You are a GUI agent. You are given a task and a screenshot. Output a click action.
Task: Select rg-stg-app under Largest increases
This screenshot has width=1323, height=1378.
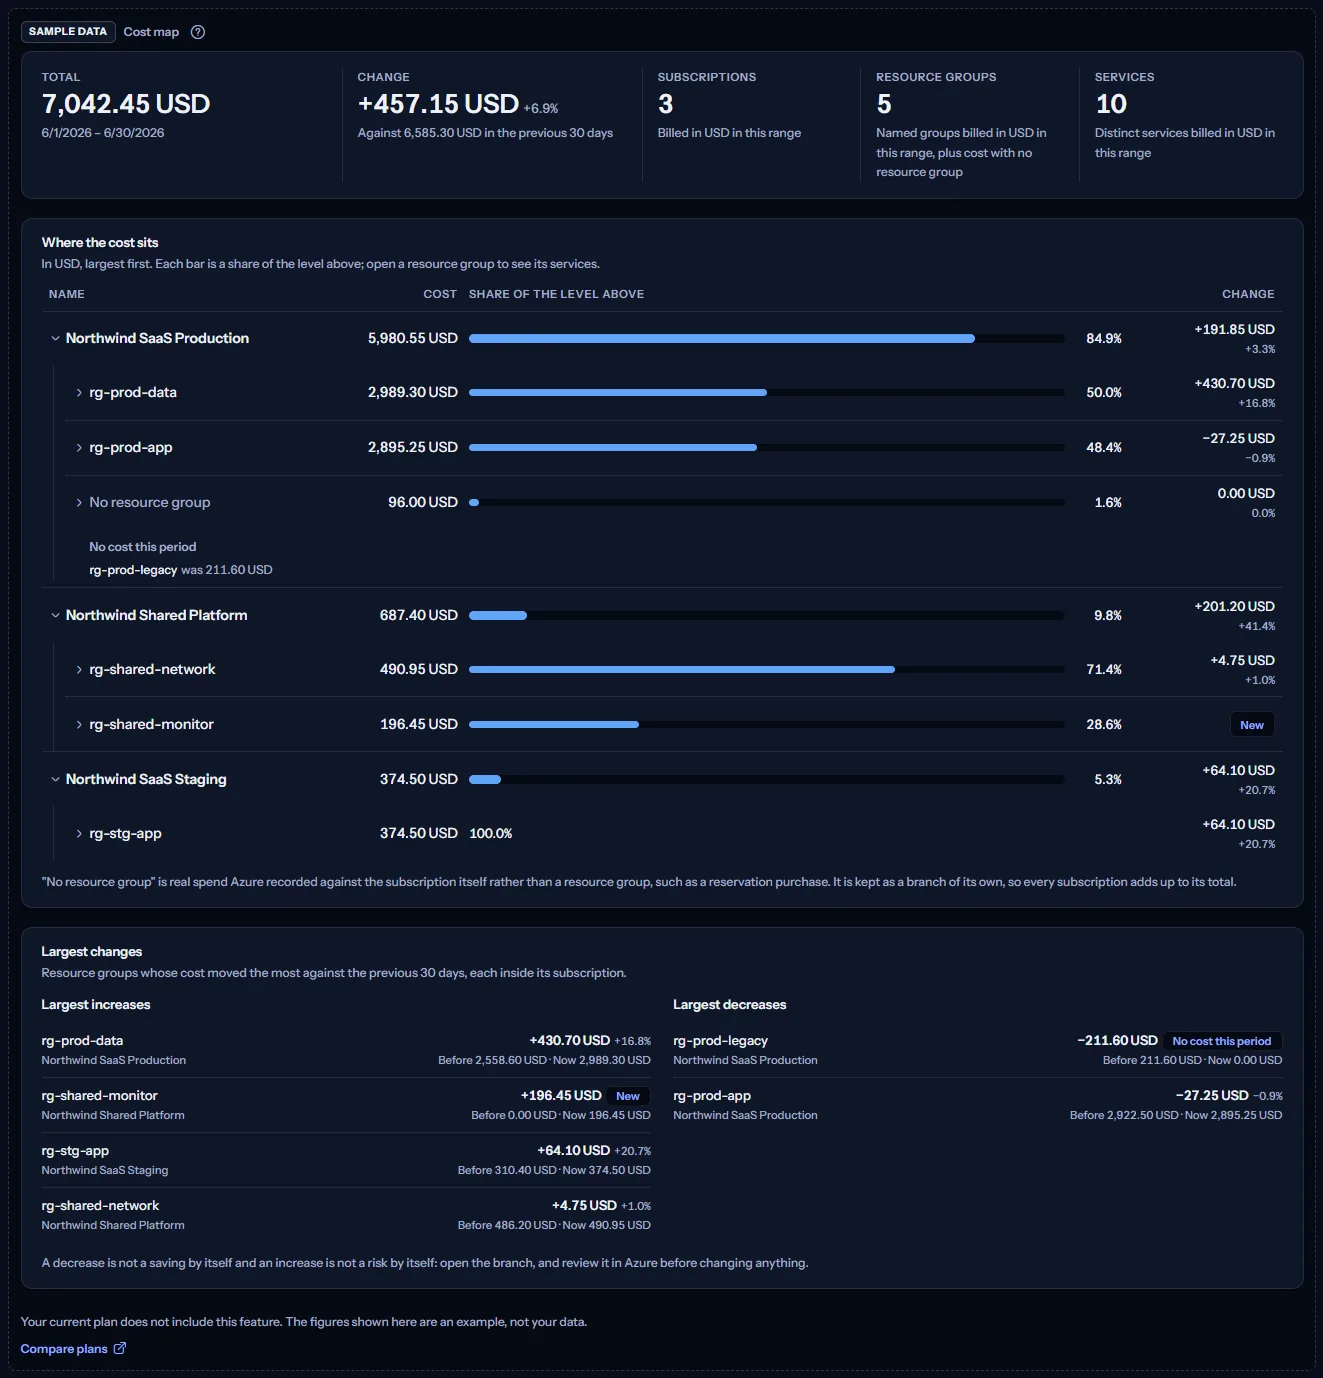tap(75, 1151)
